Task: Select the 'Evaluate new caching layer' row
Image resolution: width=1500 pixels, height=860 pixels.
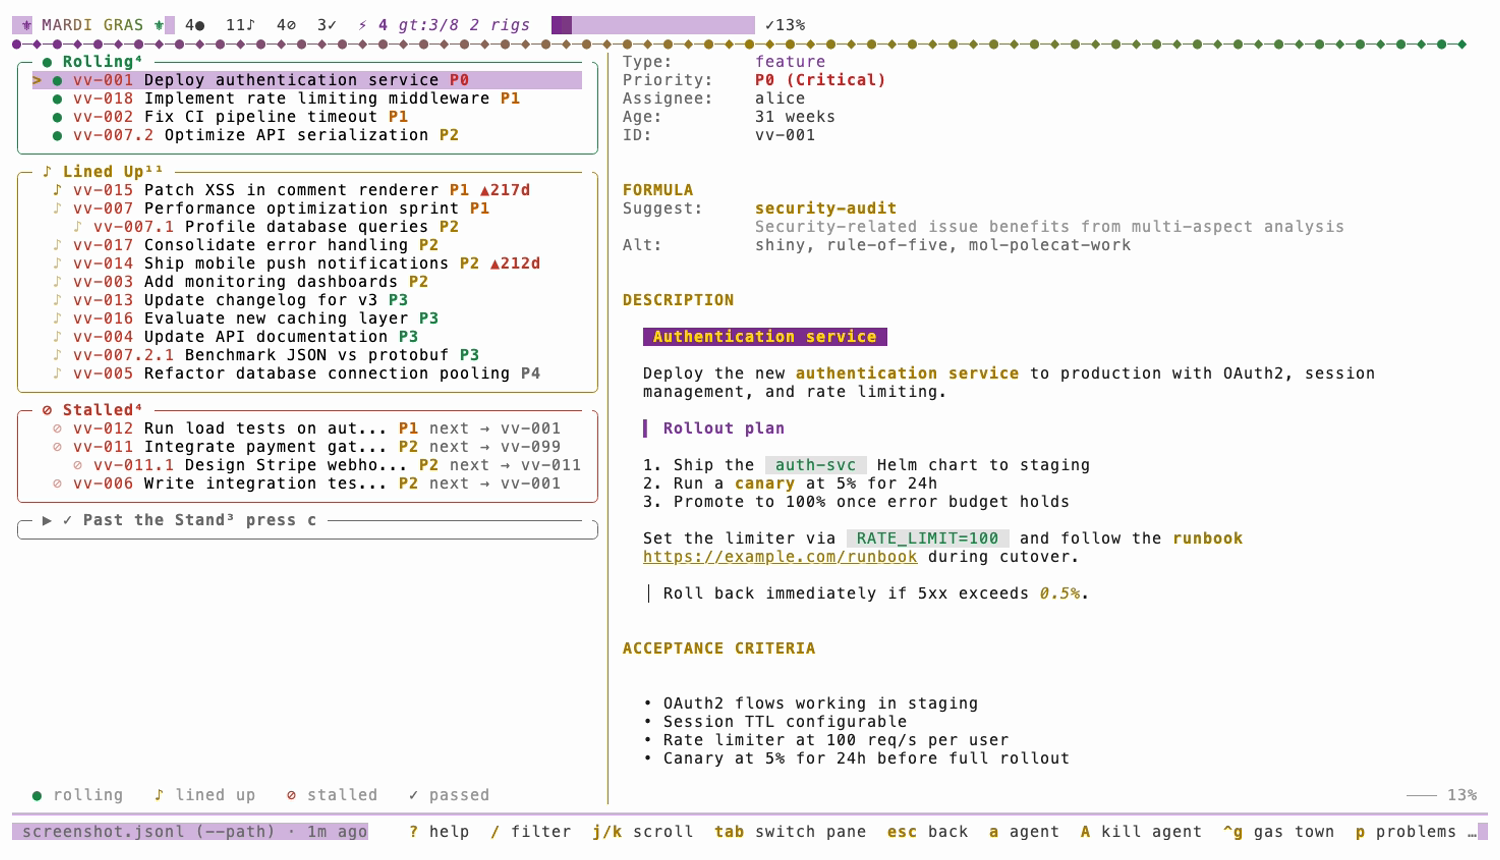Action: [307, 319]
